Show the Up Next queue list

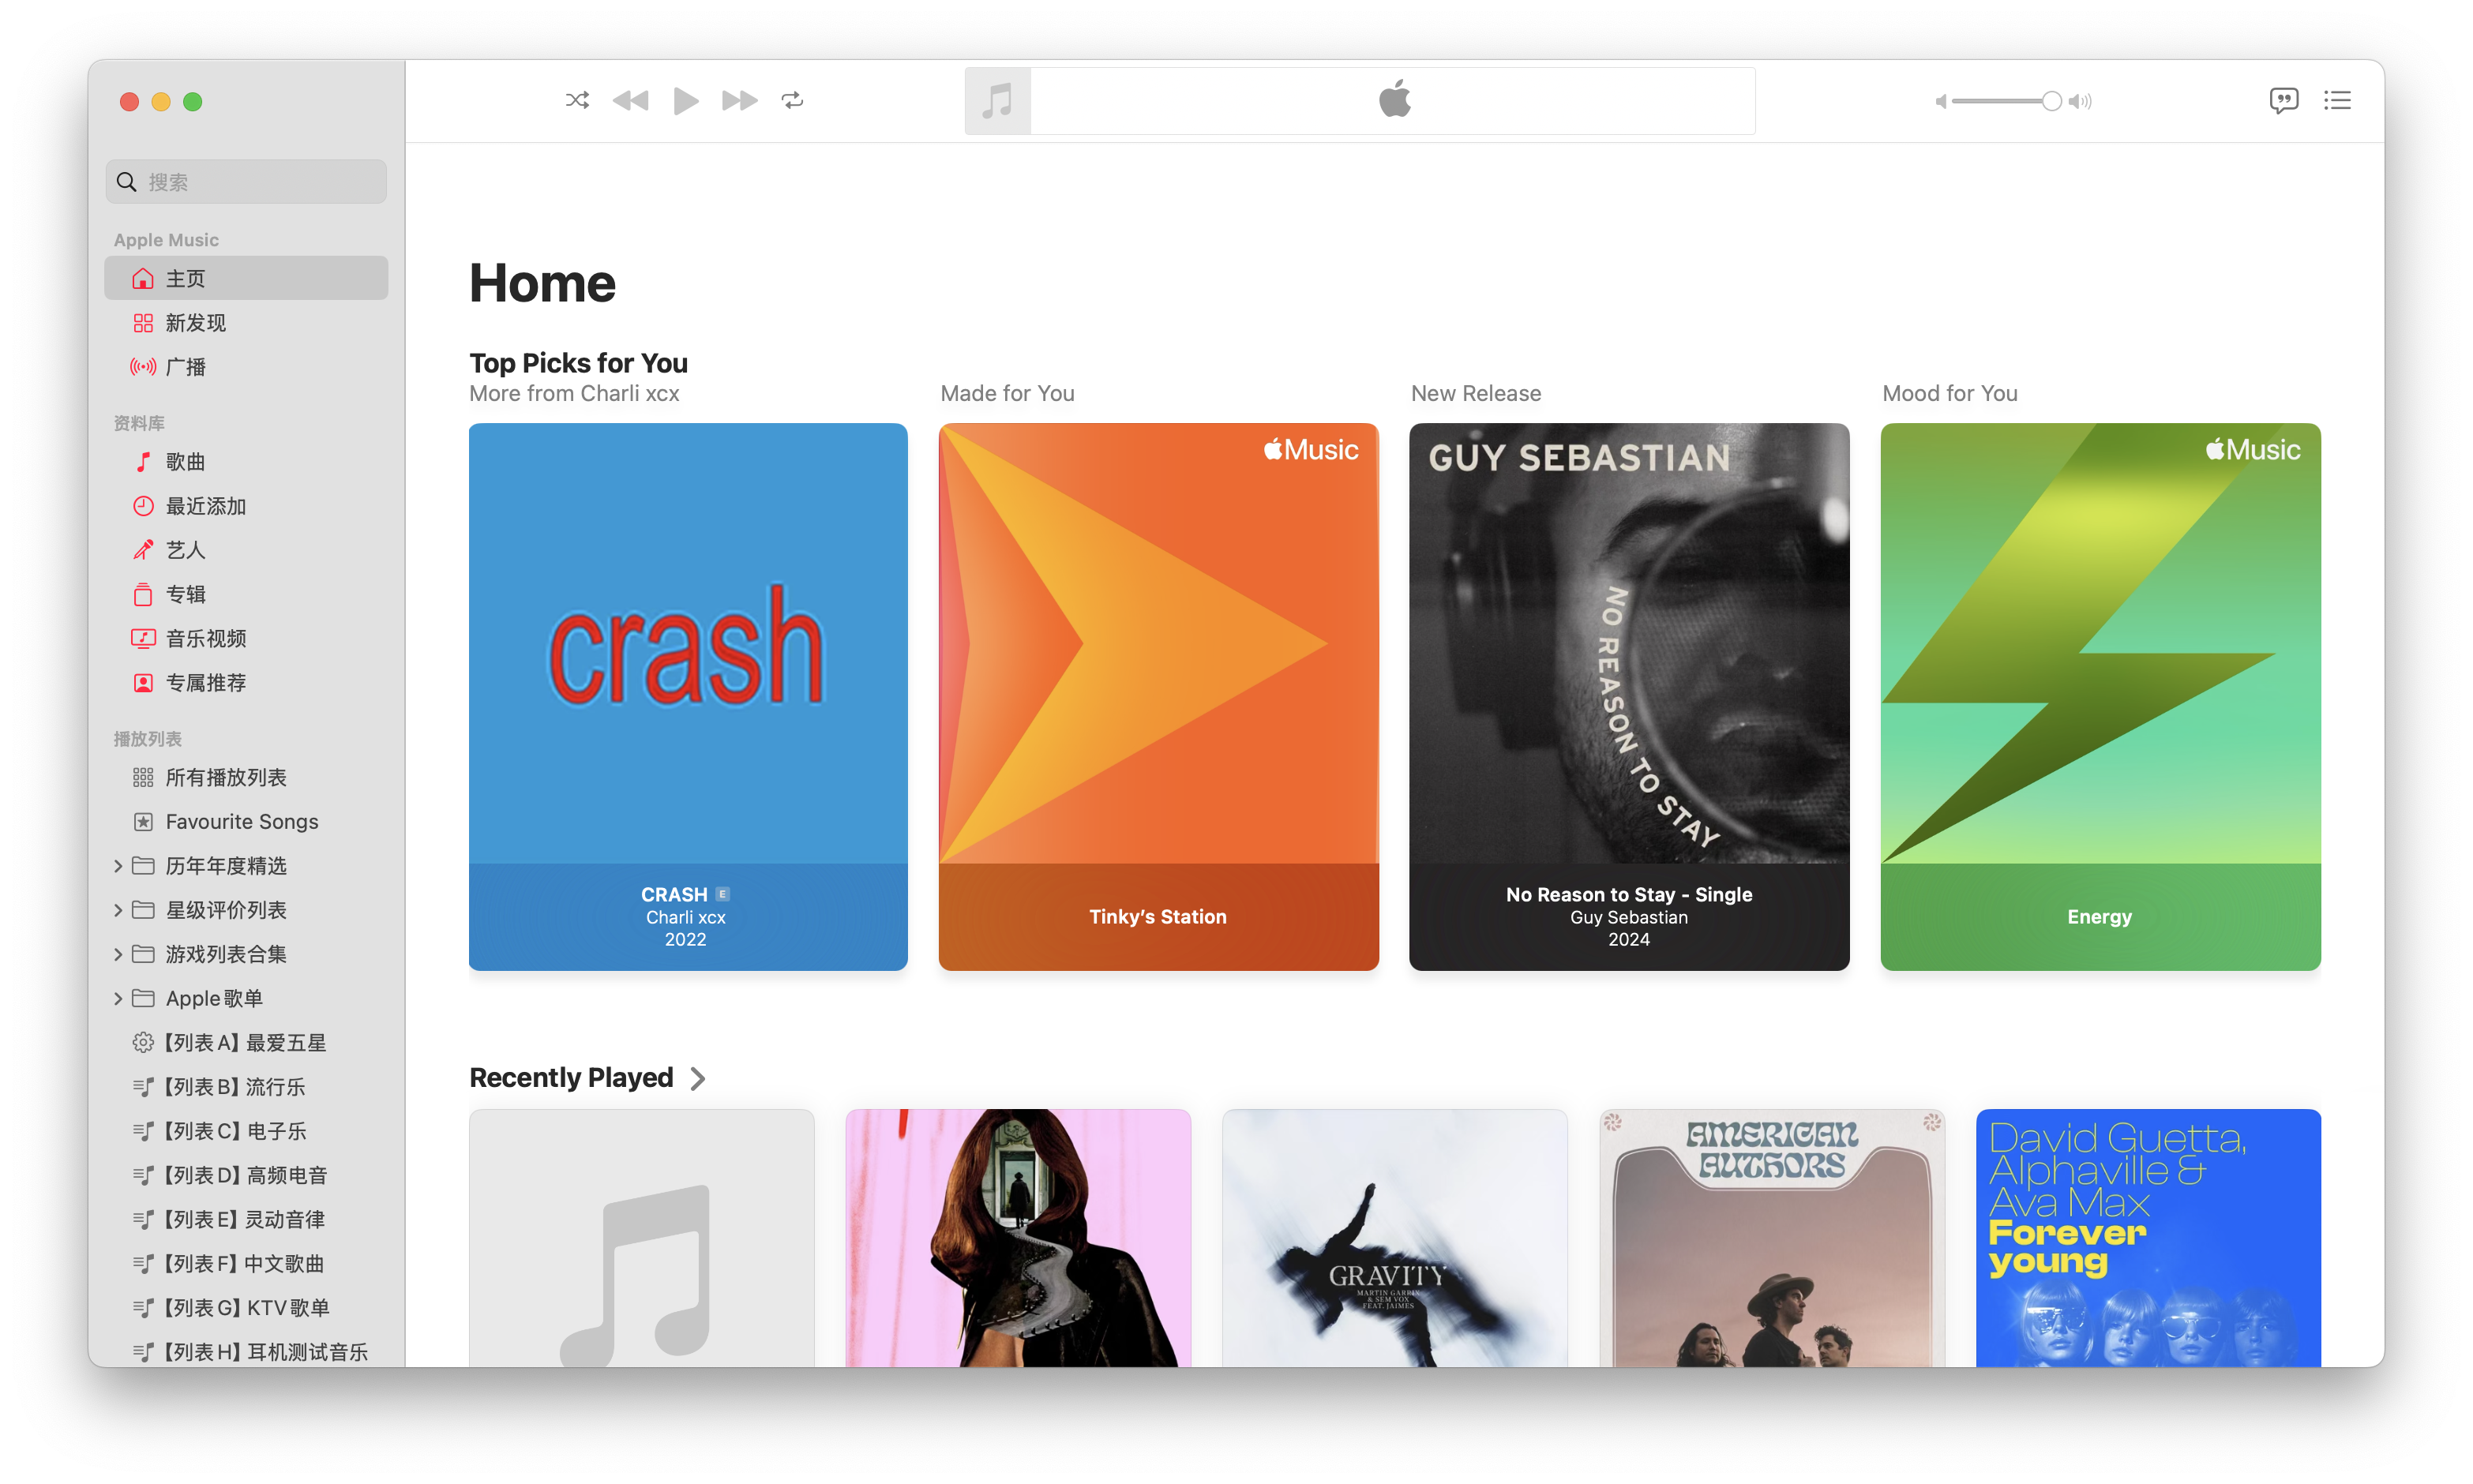click(2337, 100)
